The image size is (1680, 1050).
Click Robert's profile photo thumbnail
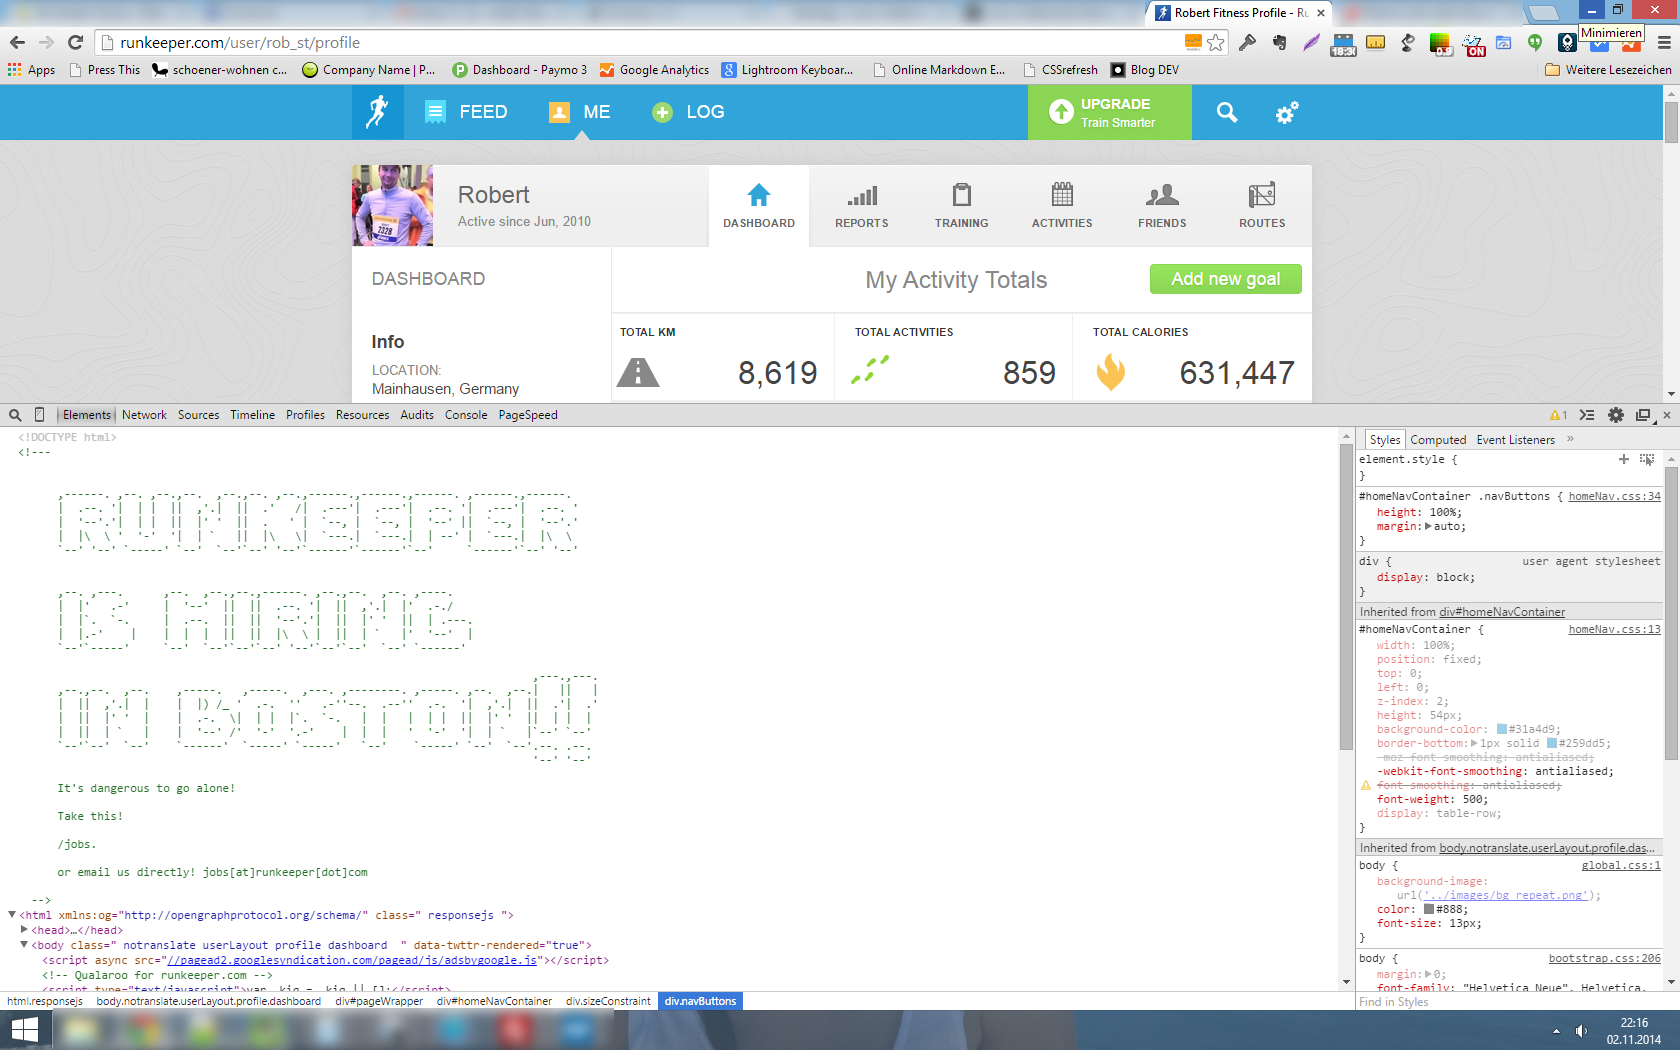pyautogui.click(x=393, y=205)
